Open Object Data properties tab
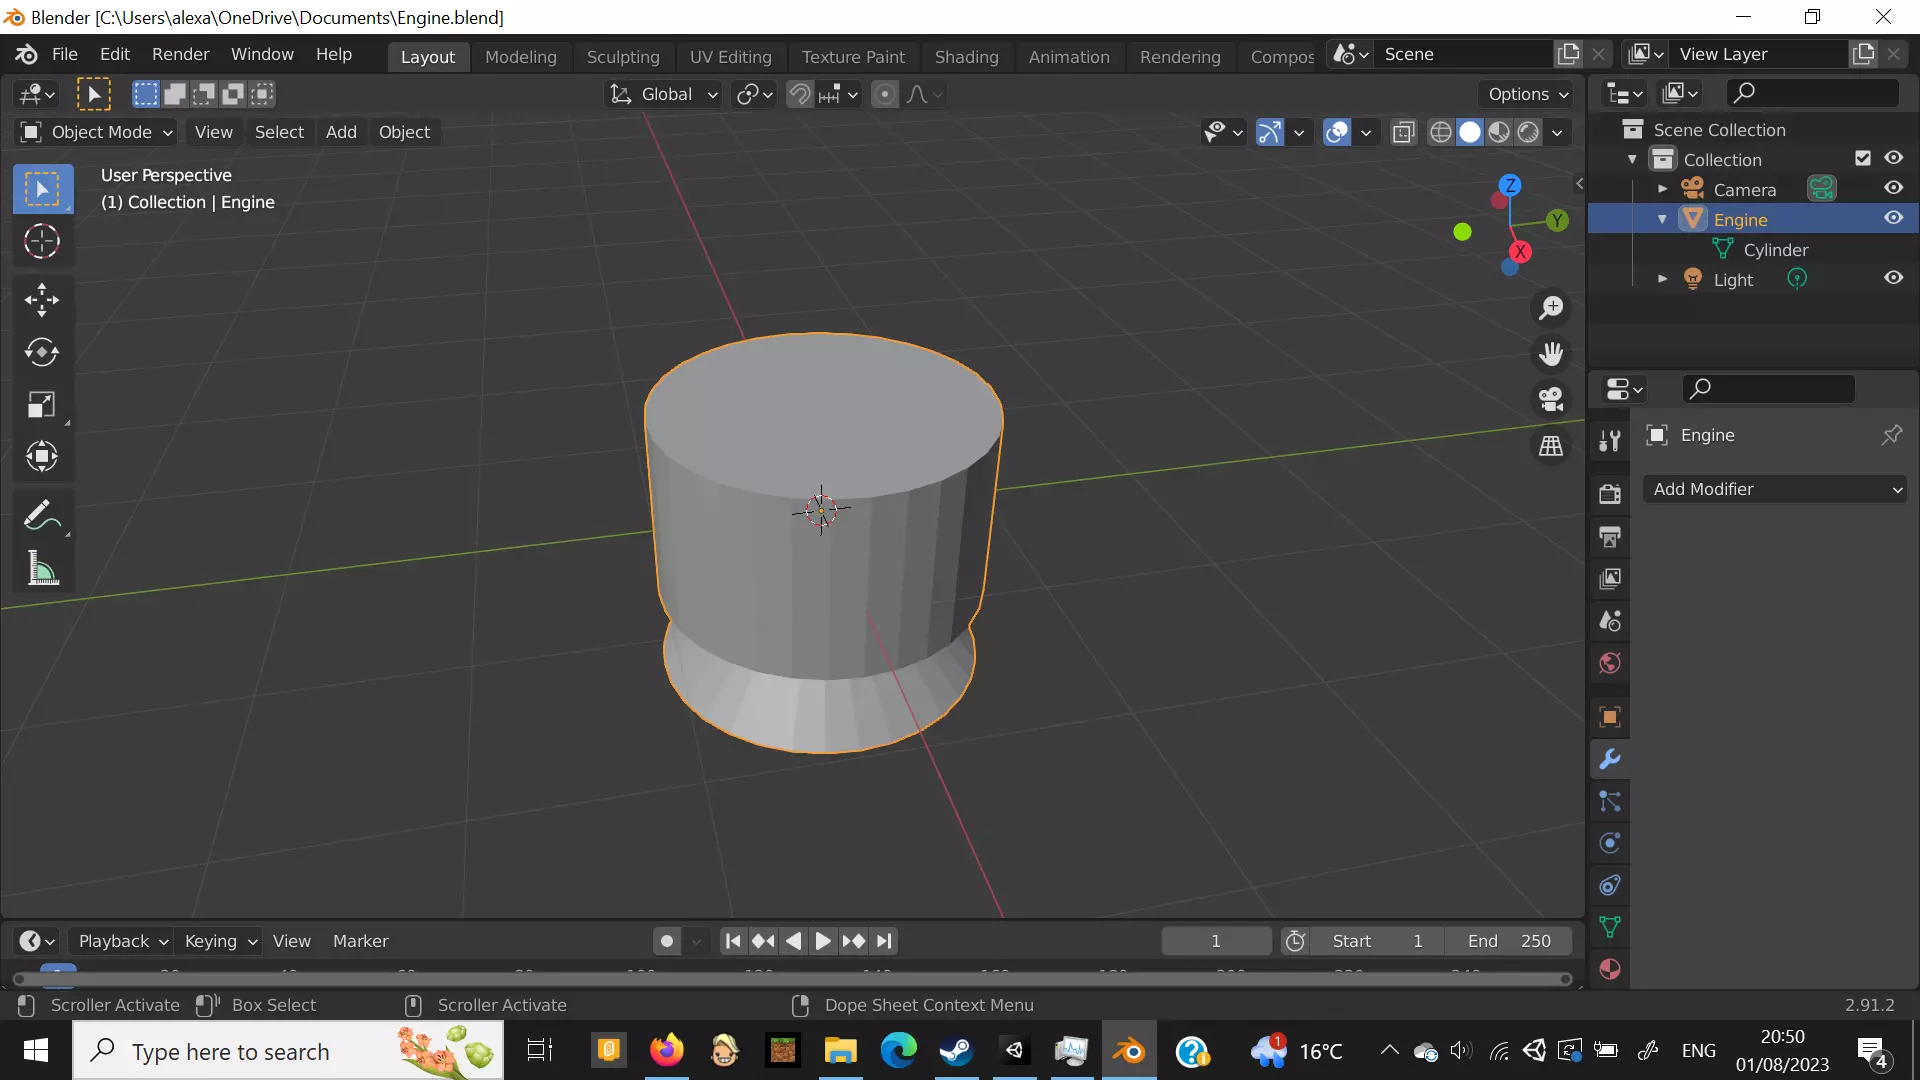1920x1080 pixels. coord(1610,927)
